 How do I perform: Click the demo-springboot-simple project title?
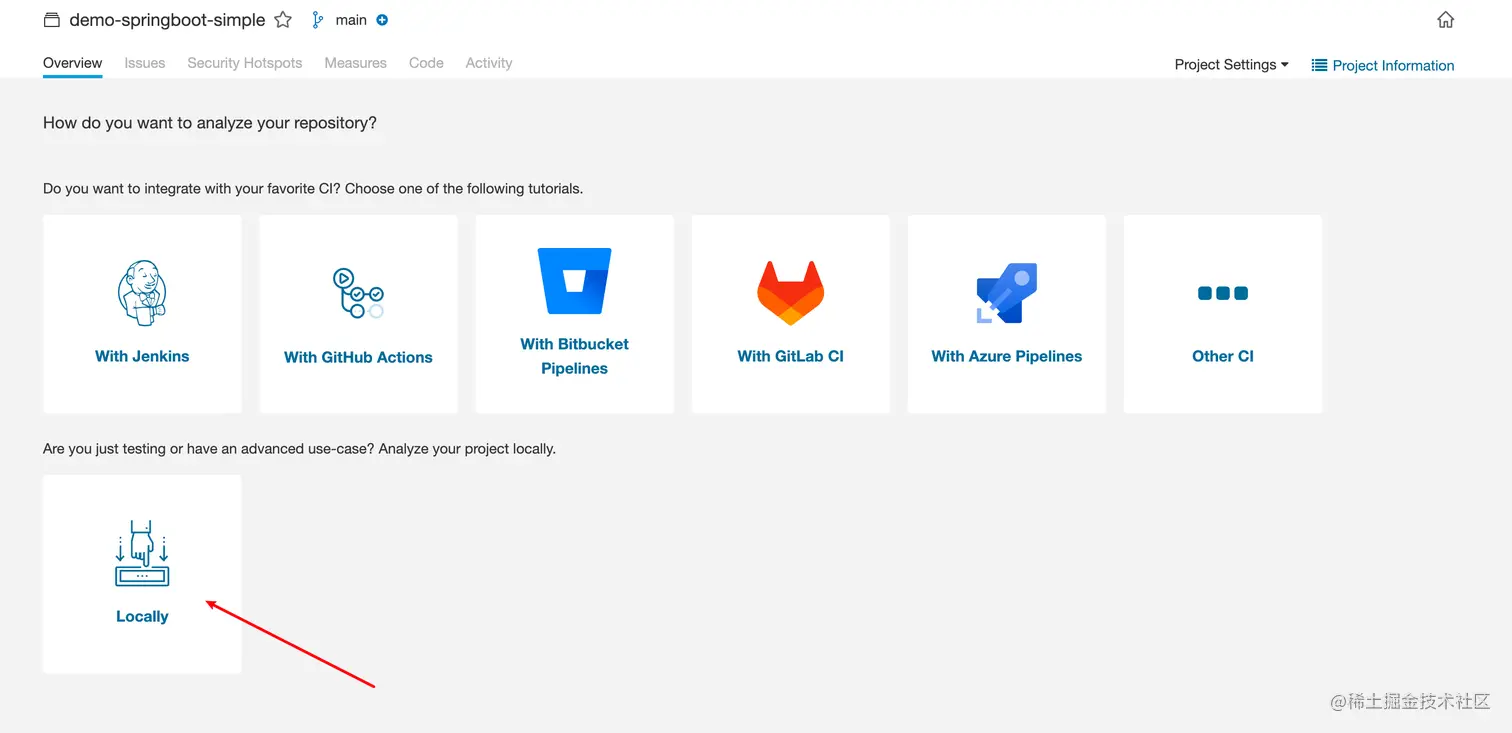pos(167,20)
